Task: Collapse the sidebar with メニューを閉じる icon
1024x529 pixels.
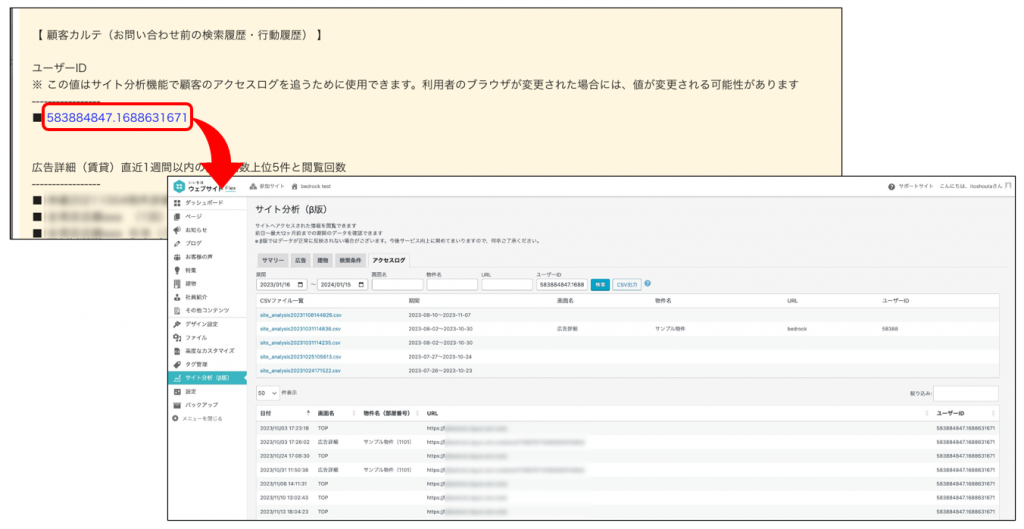Action: click(x=176, y=418)
